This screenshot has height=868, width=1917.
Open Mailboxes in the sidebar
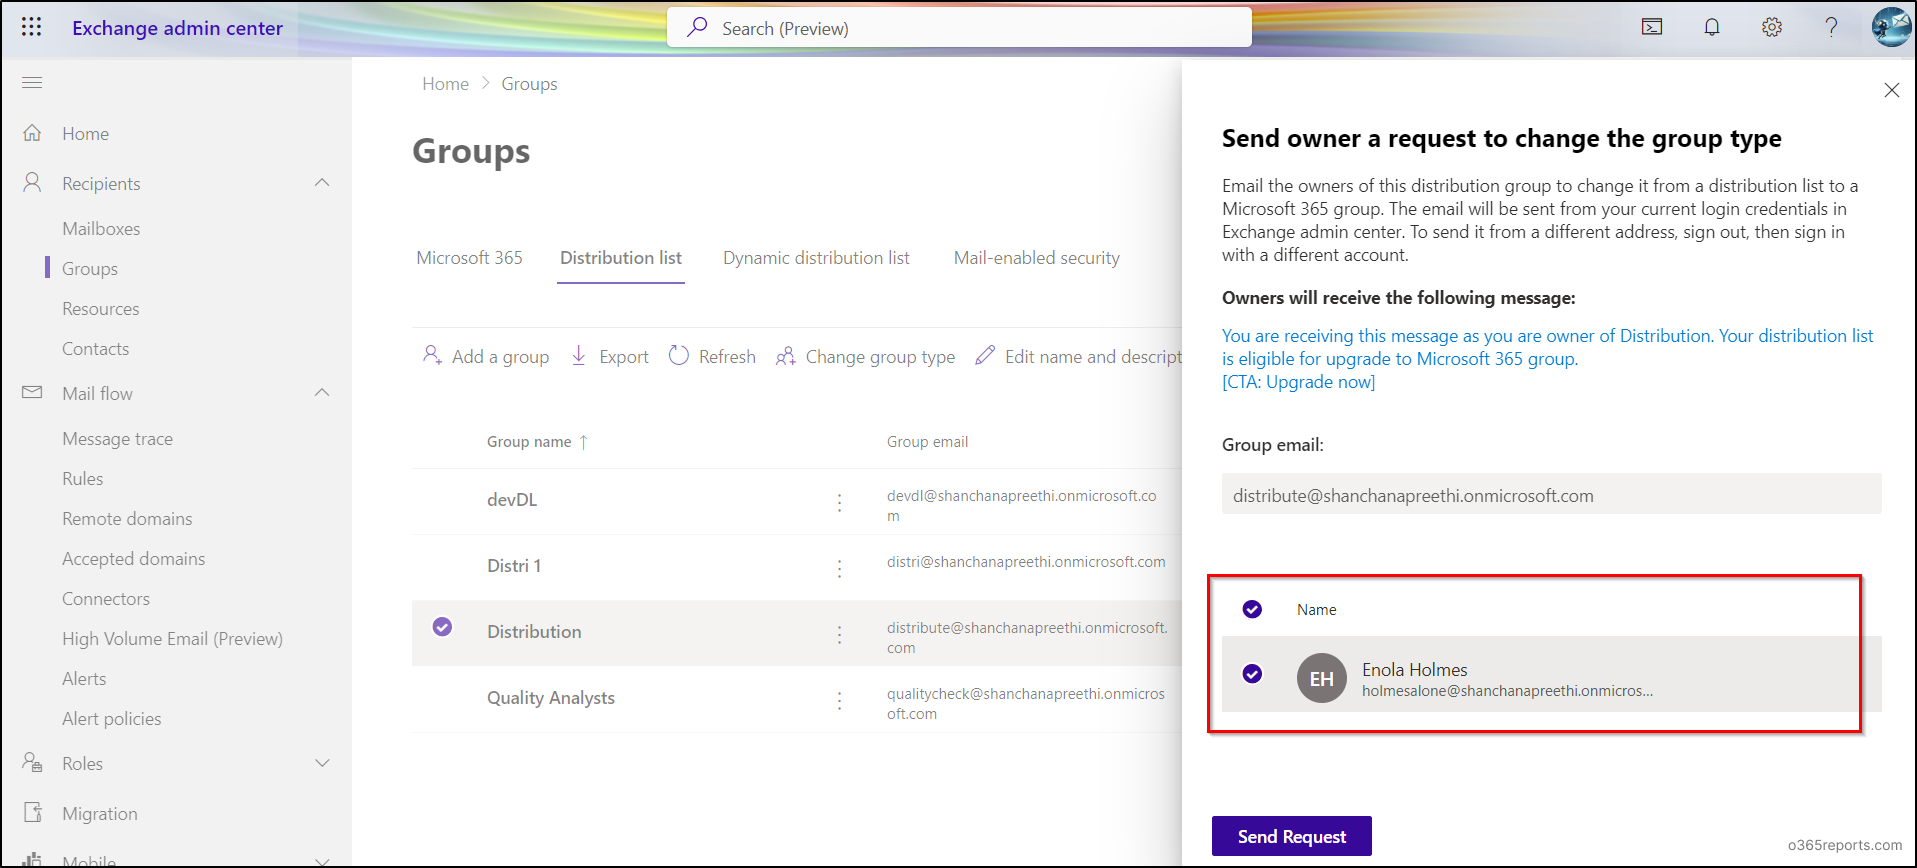[x=101, y=229]
